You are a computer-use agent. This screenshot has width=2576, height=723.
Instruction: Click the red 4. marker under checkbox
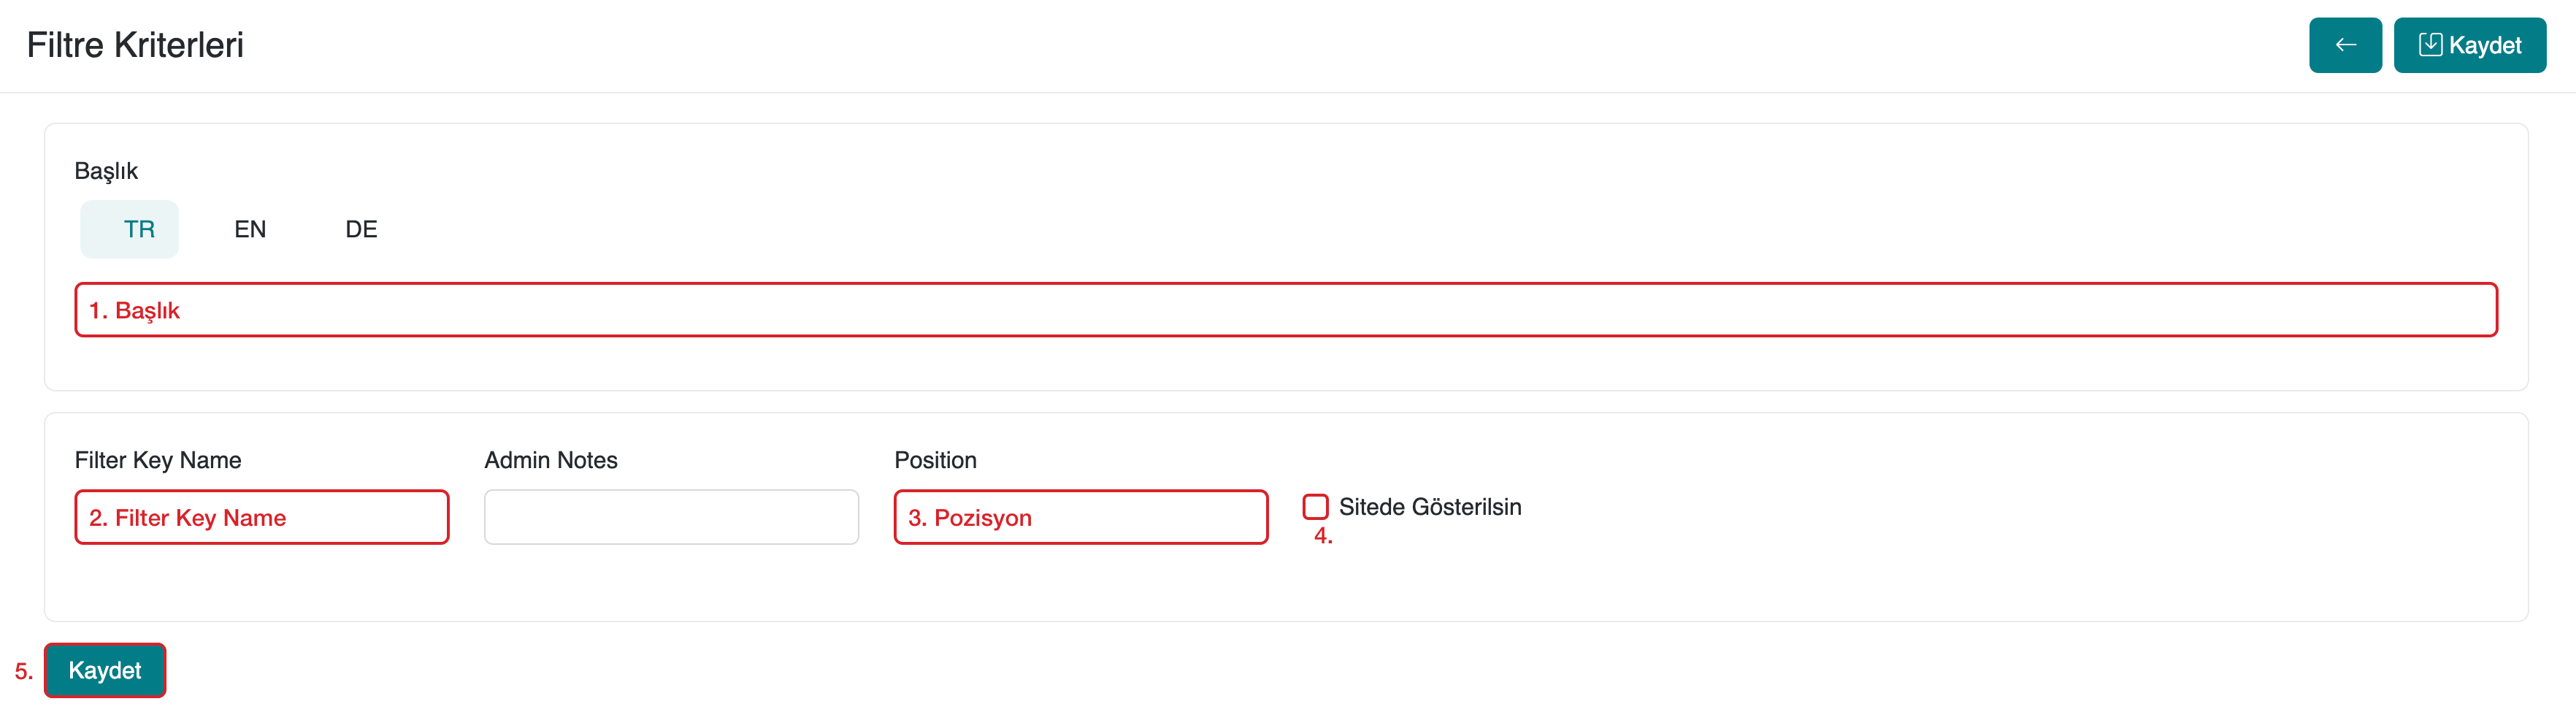click(x=1323, y=536)
